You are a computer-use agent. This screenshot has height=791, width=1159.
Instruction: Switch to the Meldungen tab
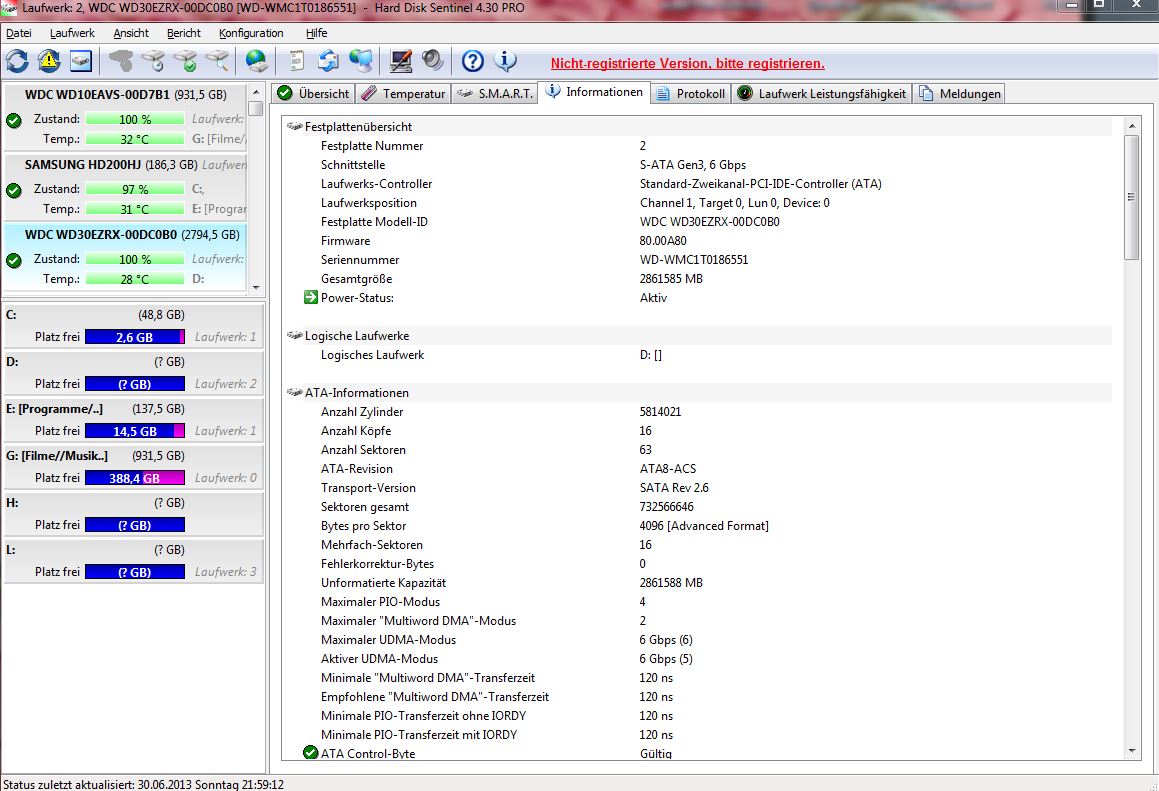pos(959,93)
